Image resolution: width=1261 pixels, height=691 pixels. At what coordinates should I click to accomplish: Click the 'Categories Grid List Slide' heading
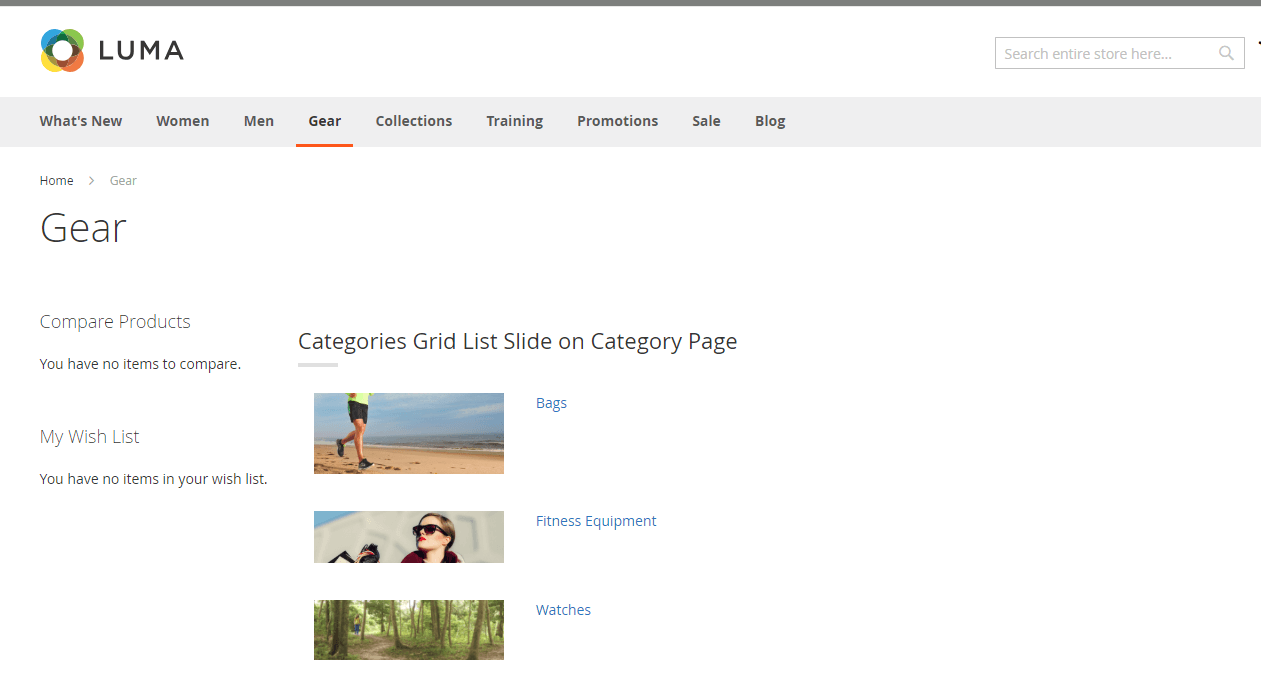tap(518, 342)
